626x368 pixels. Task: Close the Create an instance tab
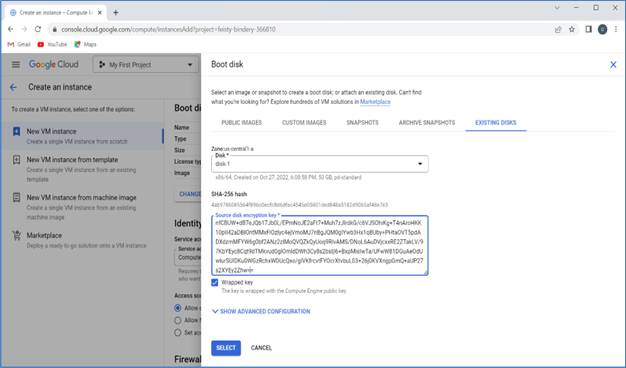coord(100,12)
